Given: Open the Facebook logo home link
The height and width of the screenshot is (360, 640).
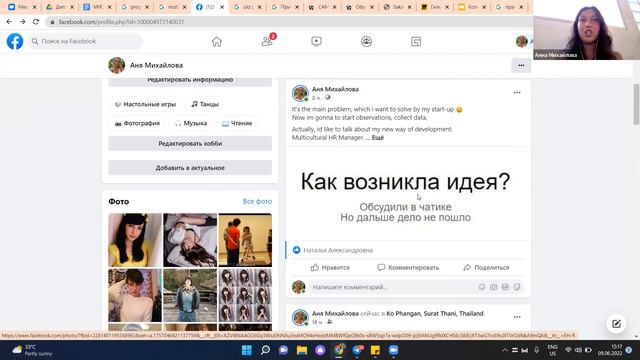Looking at the screenshot, I should pos(15,41).
